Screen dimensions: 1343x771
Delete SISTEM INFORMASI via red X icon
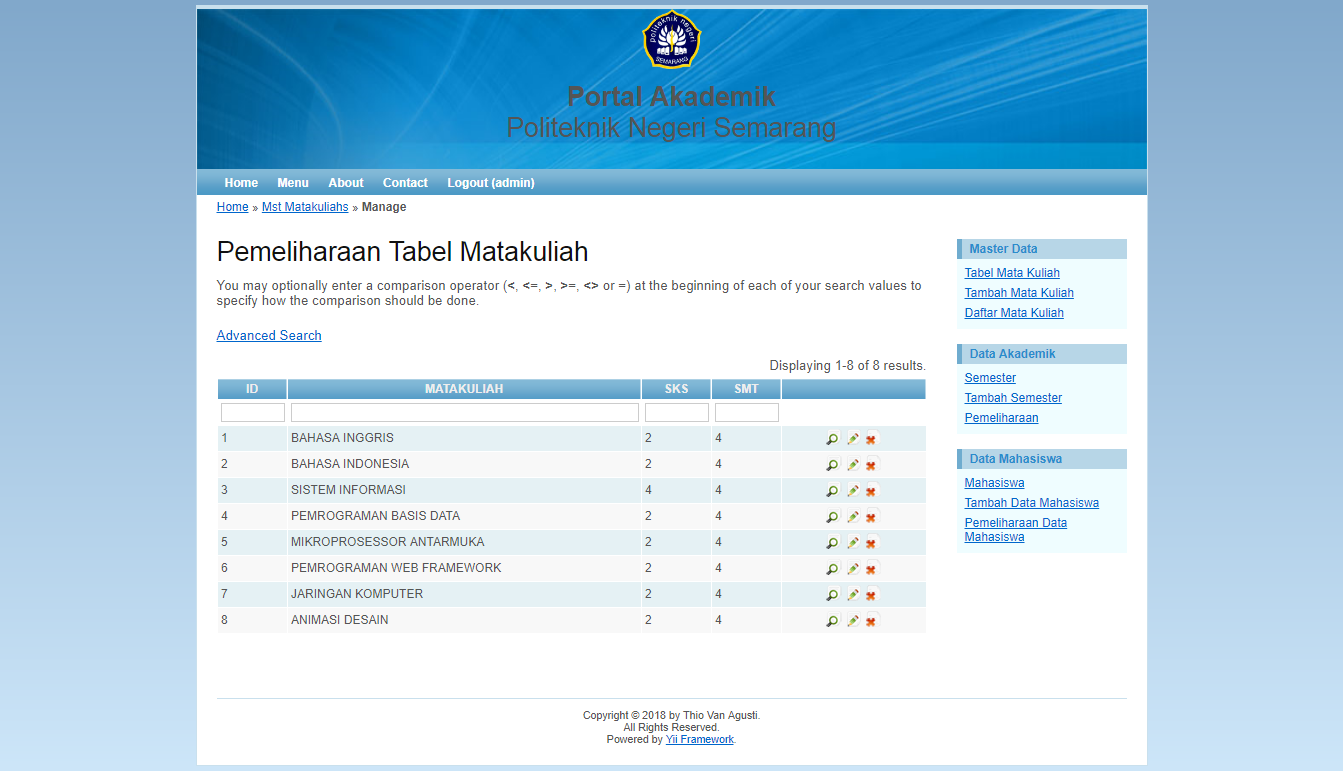coord(871,491)
